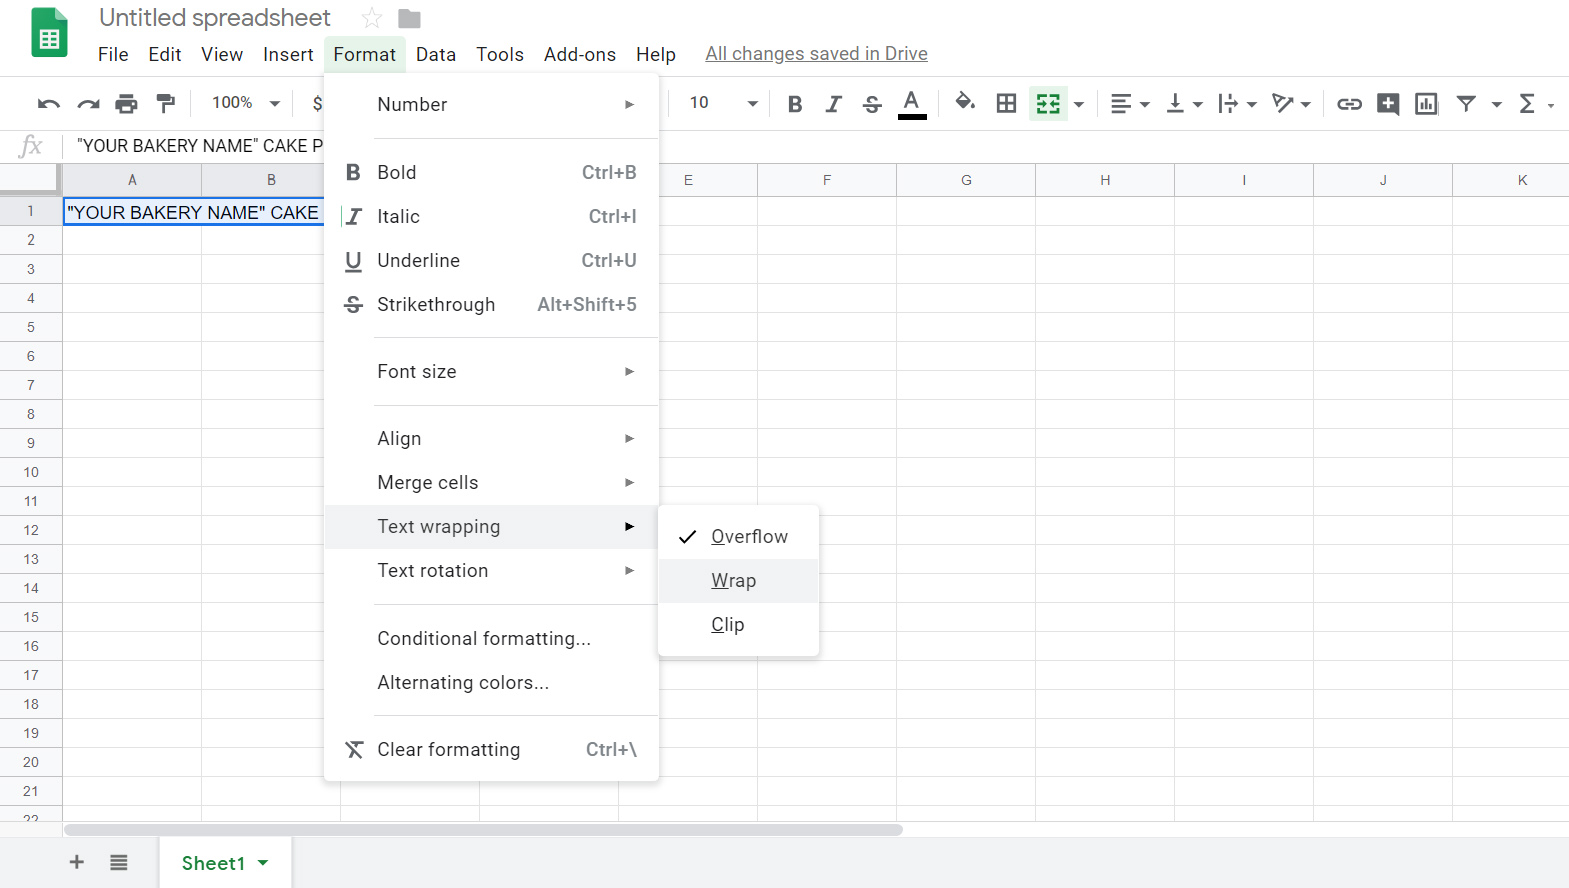The width and height of the screenshot is (1569, 888).
Task: Toggle bold in the toolbar
Action: point(795,103)
